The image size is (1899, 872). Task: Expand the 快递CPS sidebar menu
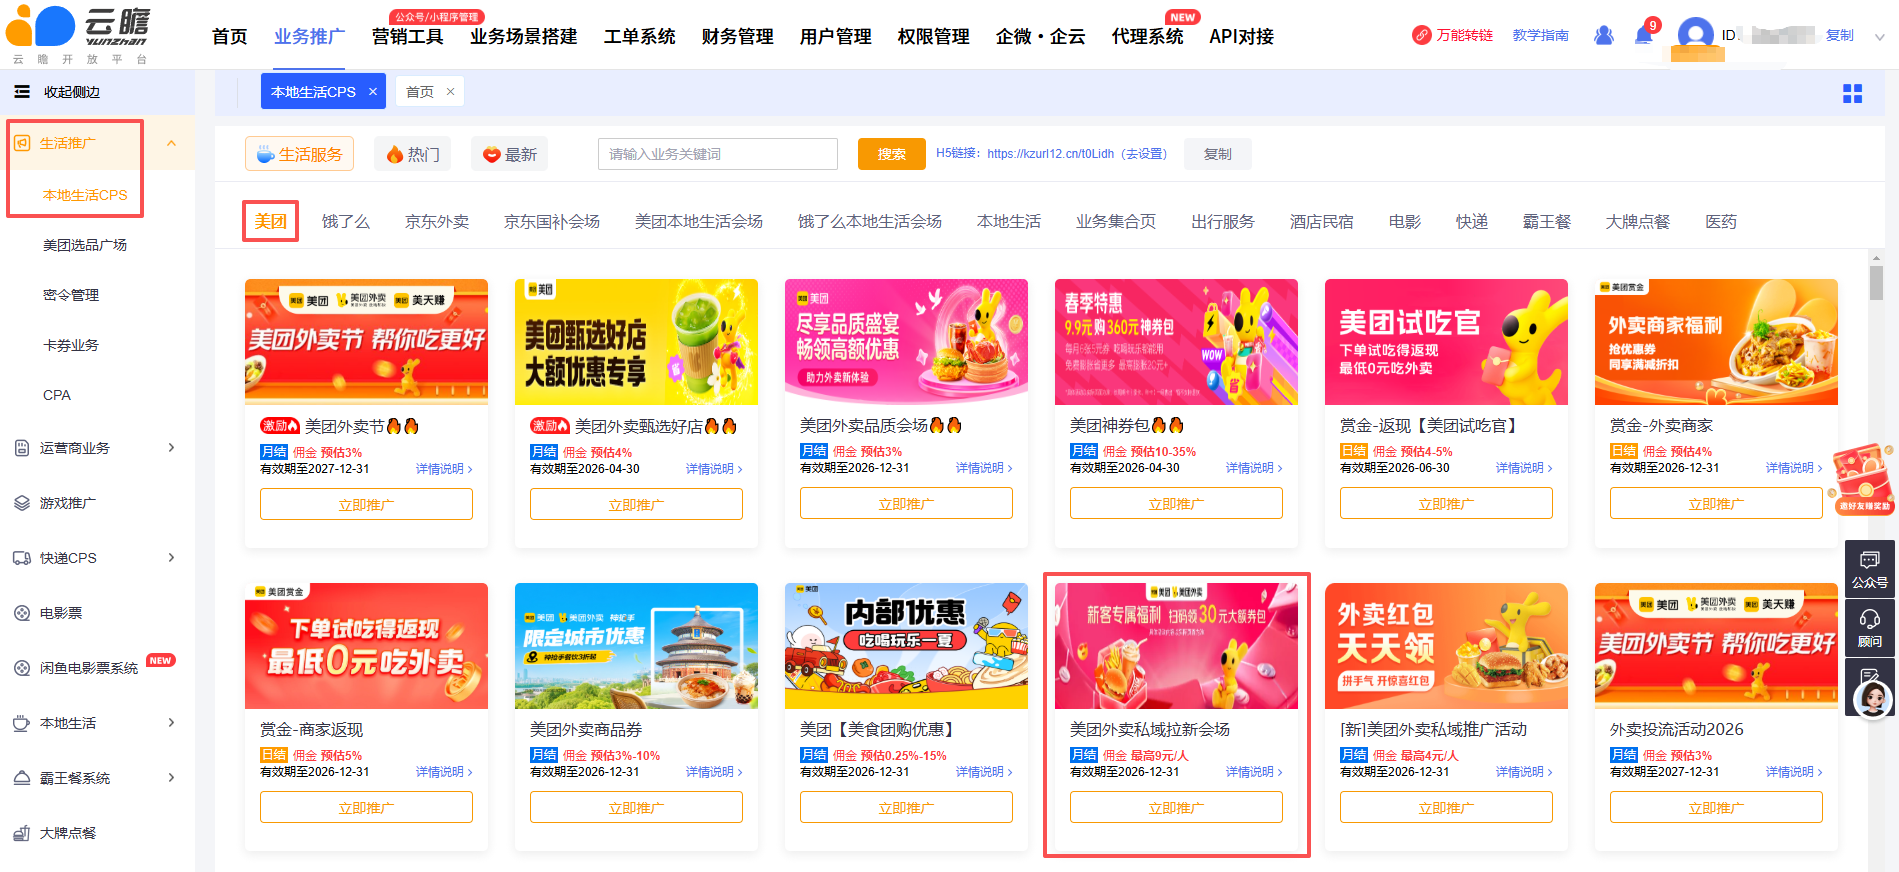point(97,558)
